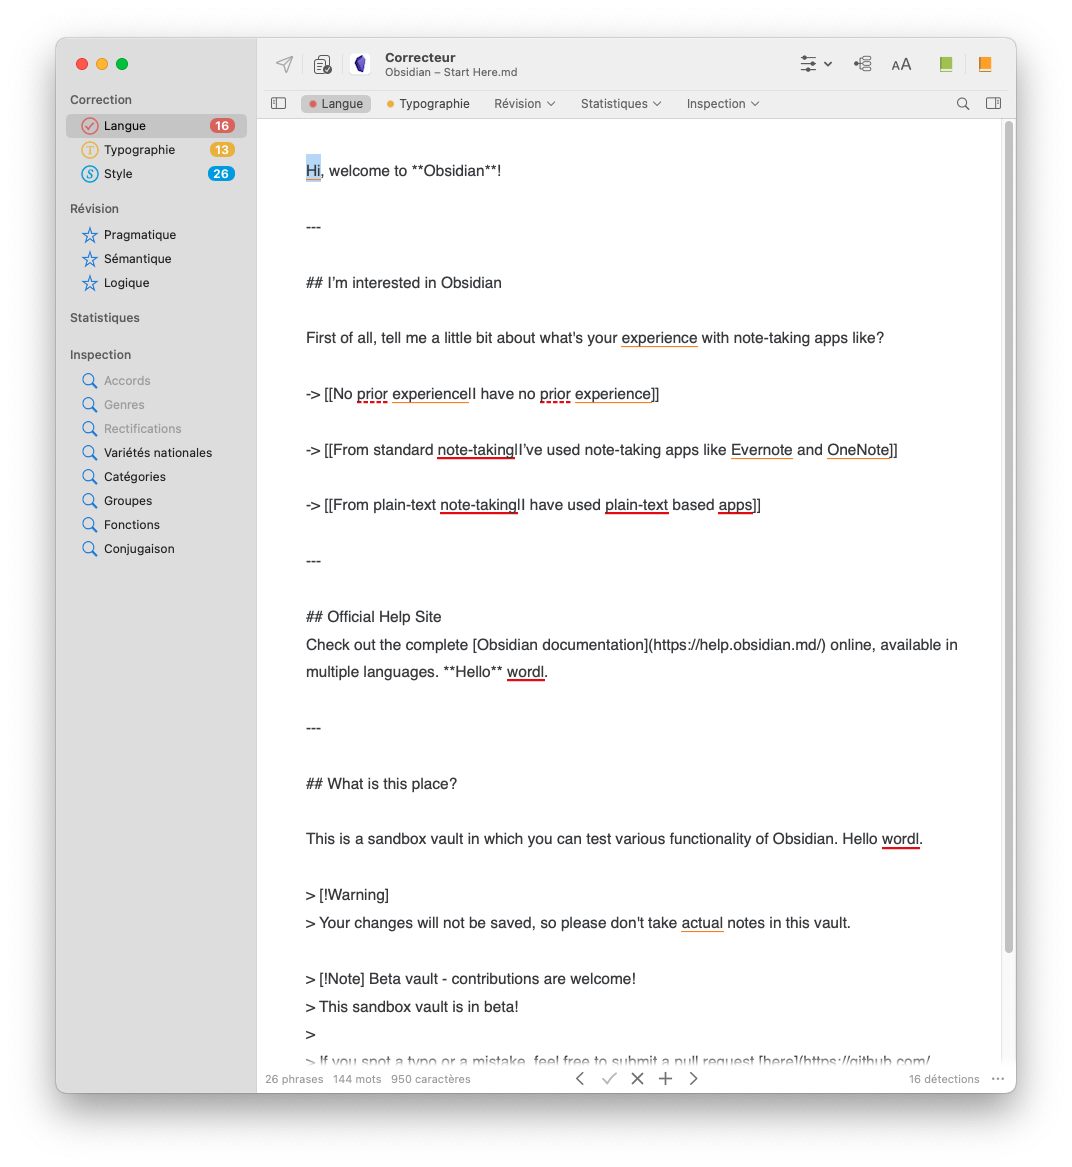The width and height of the screenshot is (1072, 1167).
Task: Click the Langue 16 count badge
Action: (222, 126)
